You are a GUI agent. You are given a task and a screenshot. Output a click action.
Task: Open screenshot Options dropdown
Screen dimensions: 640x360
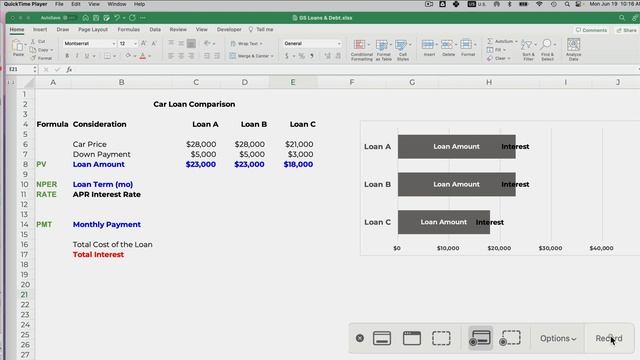[x=558, y=338]
